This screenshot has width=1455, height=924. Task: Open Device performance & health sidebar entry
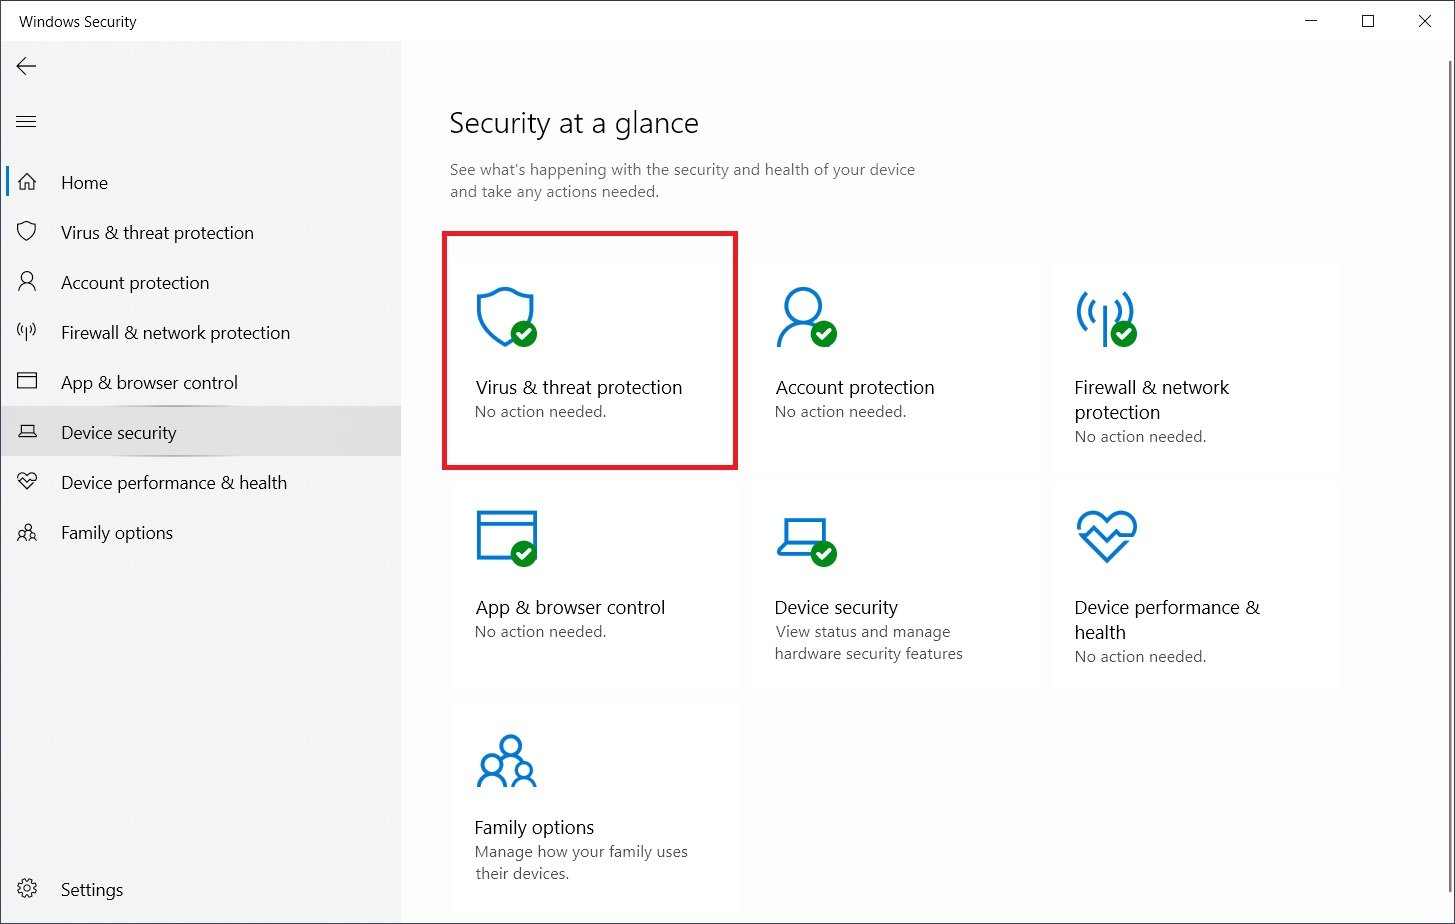[174, 483]
